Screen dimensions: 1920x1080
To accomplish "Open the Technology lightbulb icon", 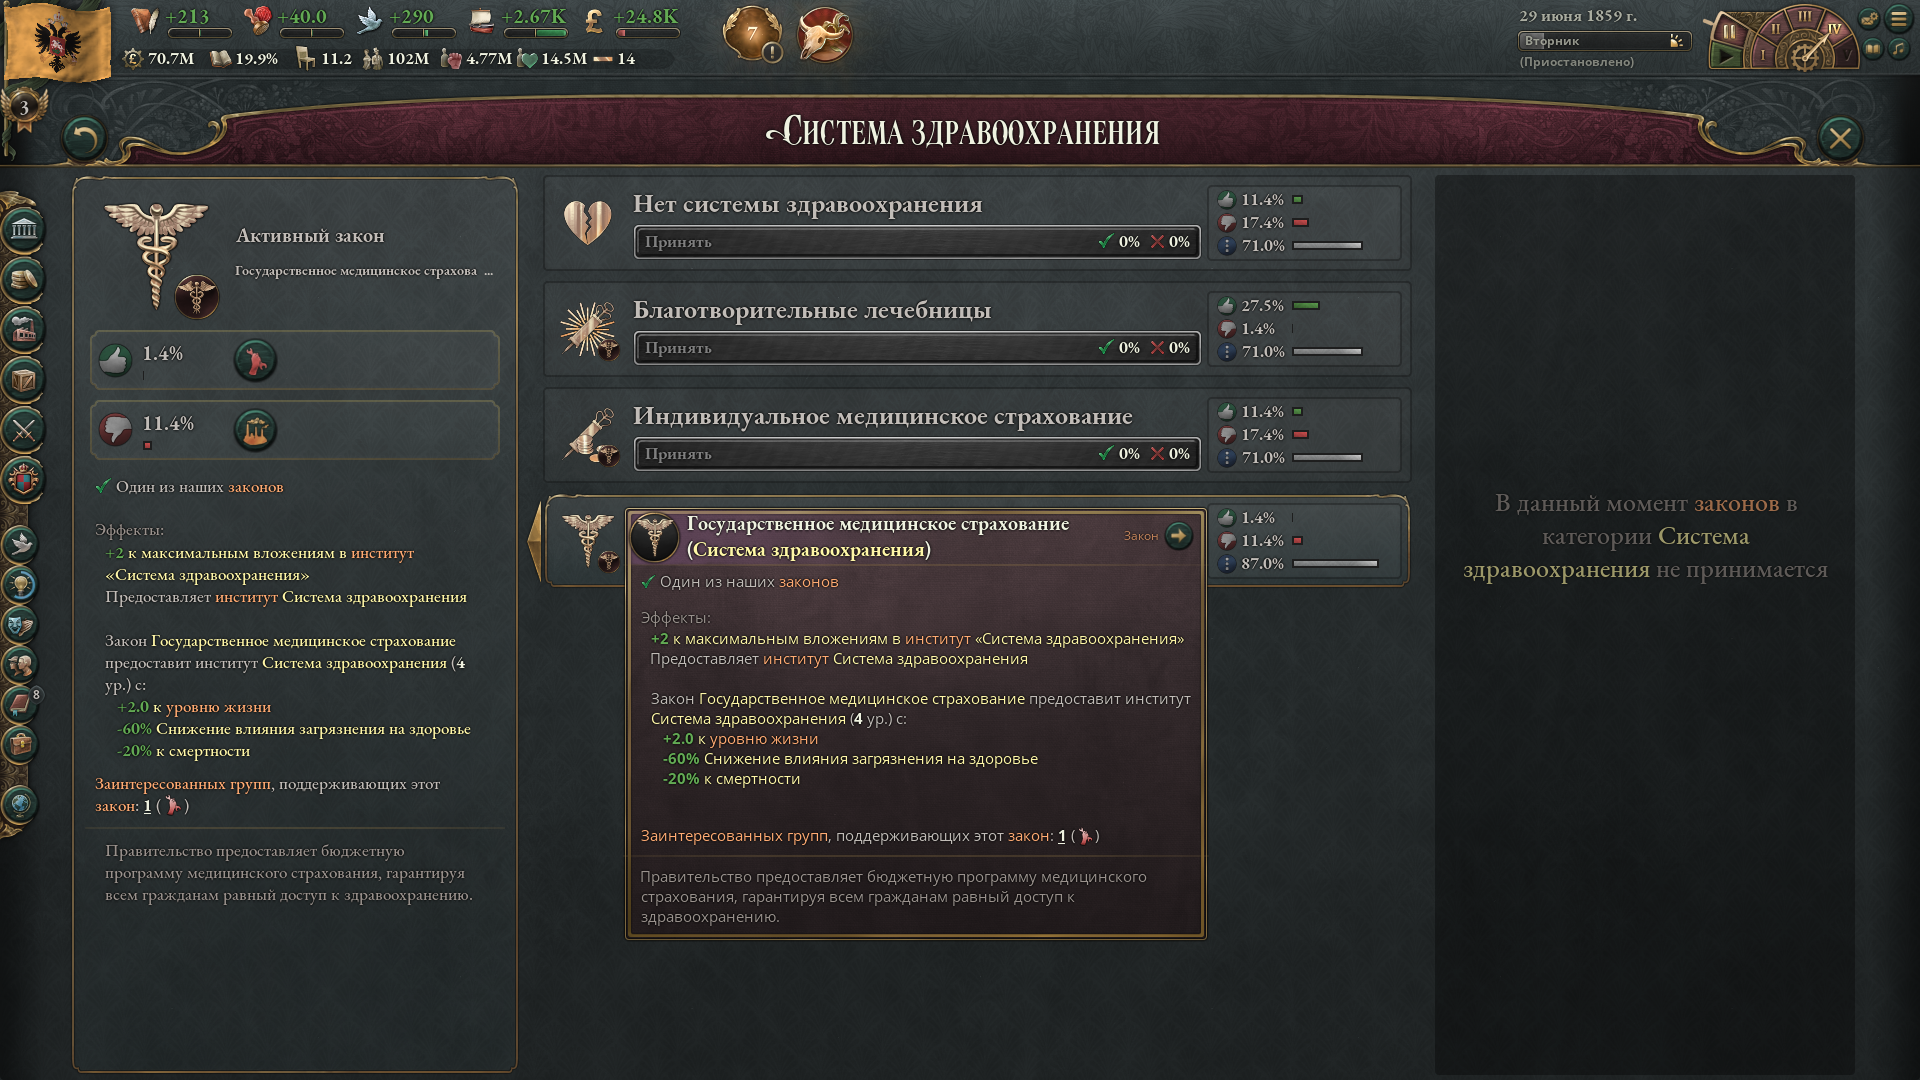I will pyautogui.click(x=21, y=584).
